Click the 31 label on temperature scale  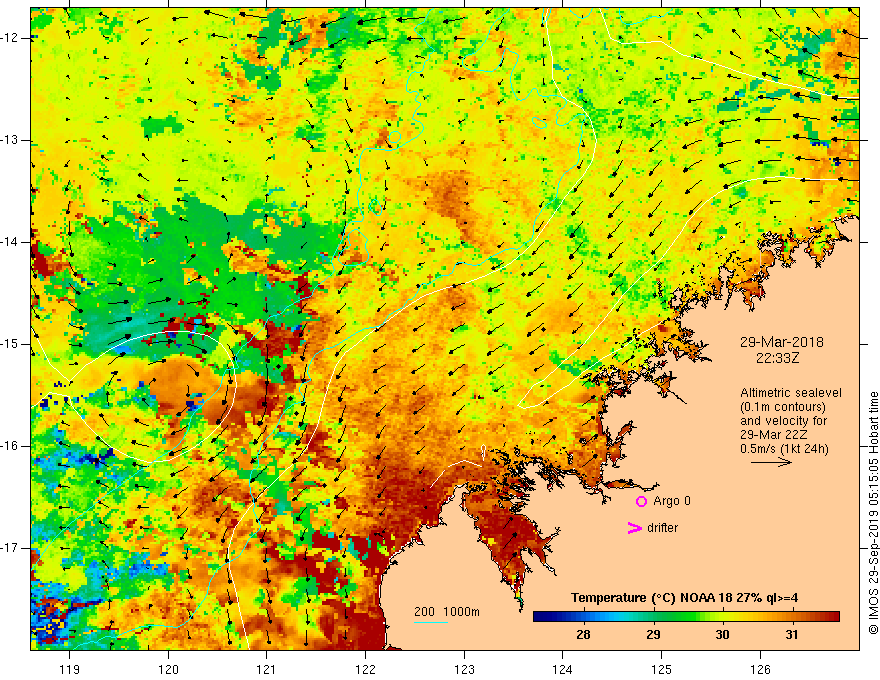tap(792, 635)
